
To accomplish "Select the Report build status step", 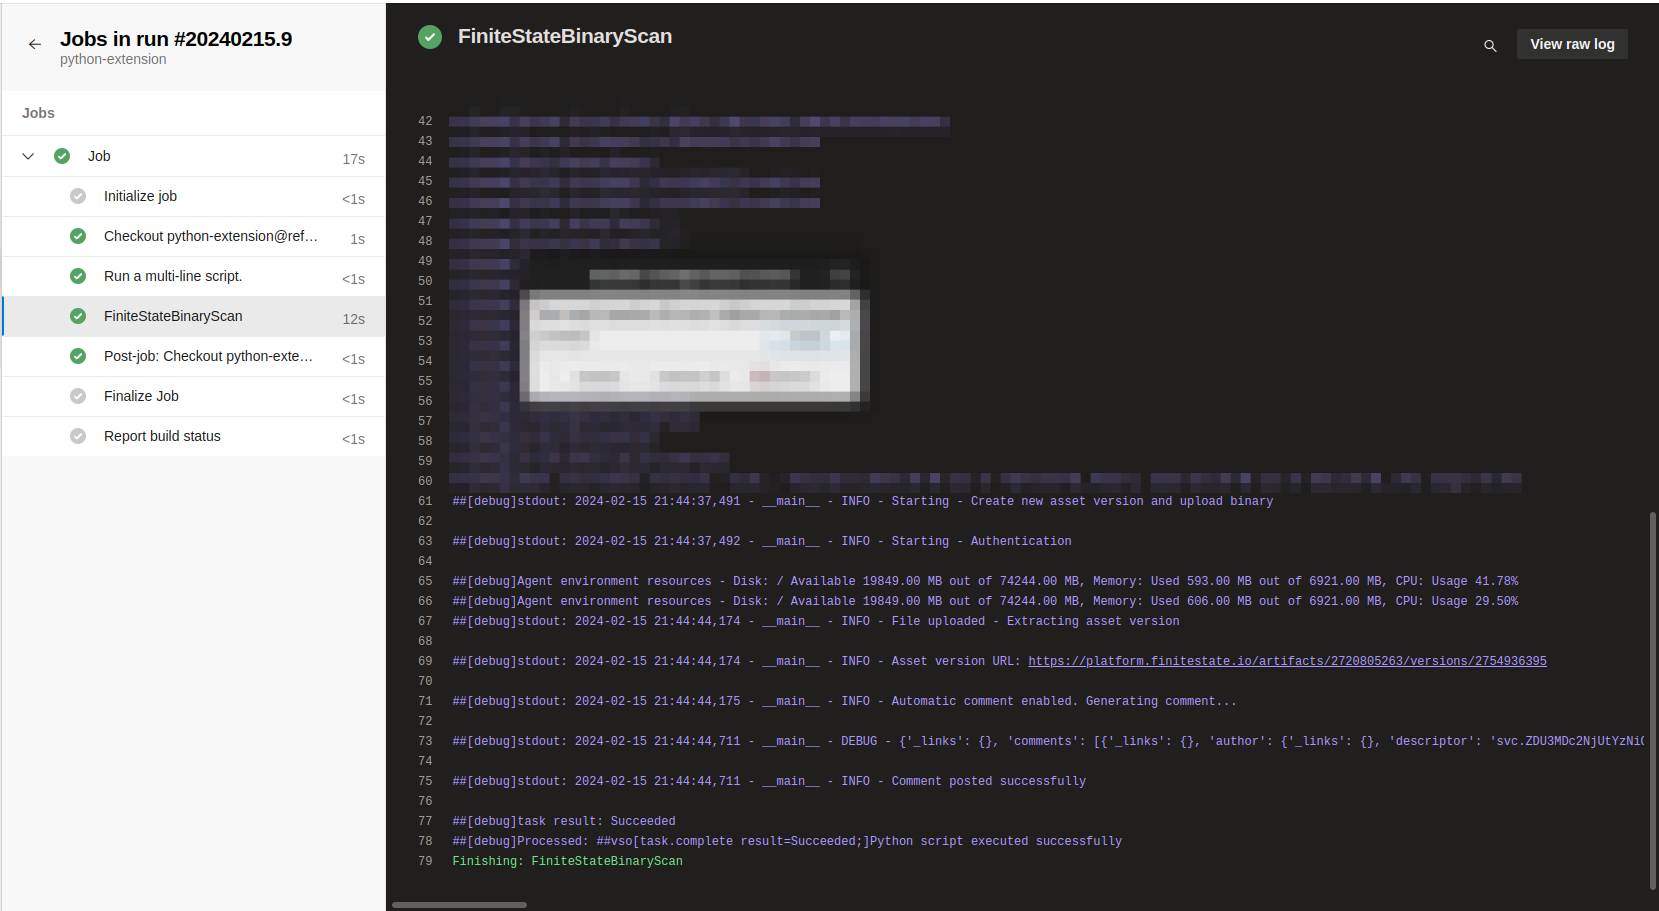I will point(162,436).
